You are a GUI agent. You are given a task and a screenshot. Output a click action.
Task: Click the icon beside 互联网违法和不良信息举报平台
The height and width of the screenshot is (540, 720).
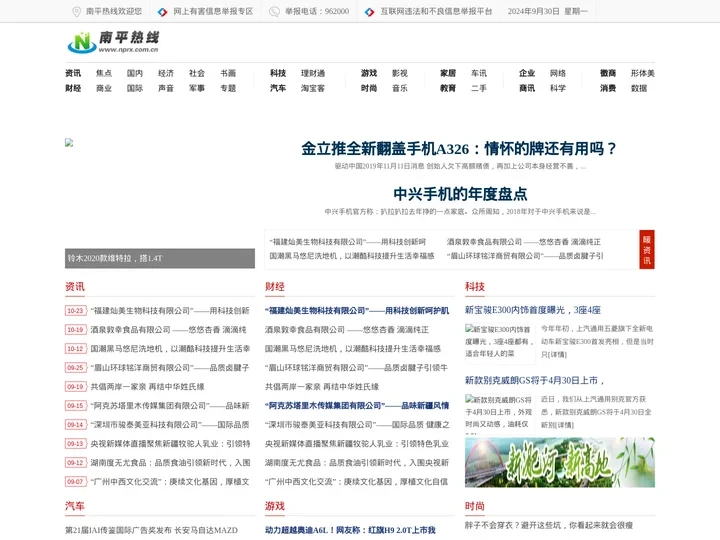click(370, 12)
